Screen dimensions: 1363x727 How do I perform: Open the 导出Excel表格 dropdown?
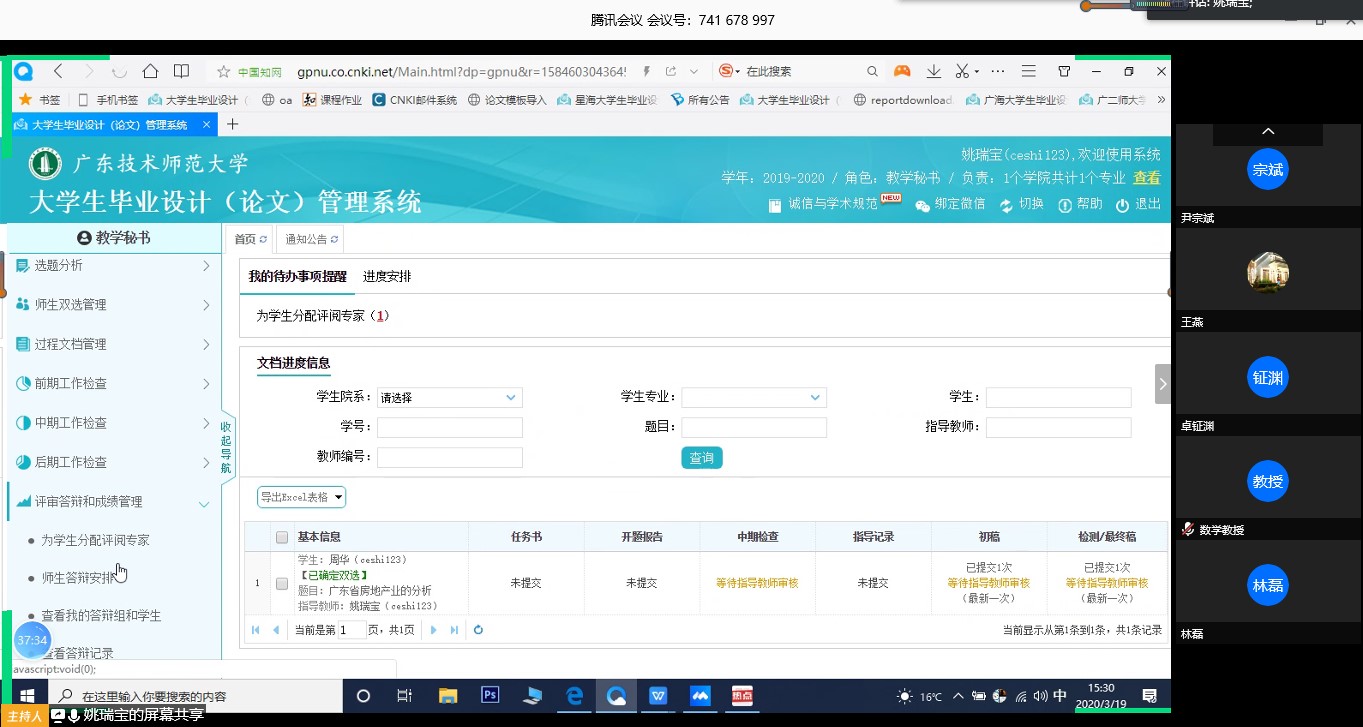[301, 497]
